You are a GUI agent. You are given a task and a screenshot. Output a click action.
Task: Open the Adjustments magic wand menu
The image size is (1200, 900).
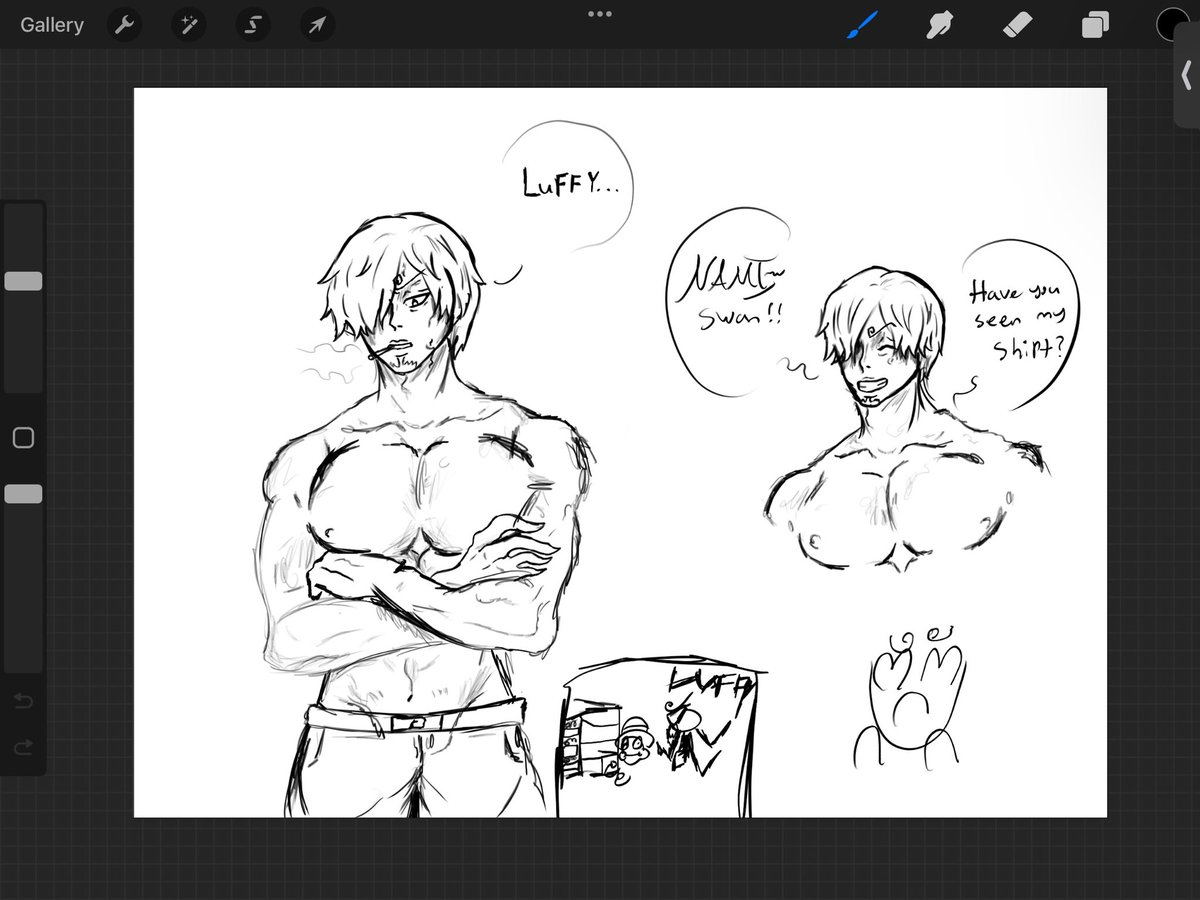[x=188, y=25]
